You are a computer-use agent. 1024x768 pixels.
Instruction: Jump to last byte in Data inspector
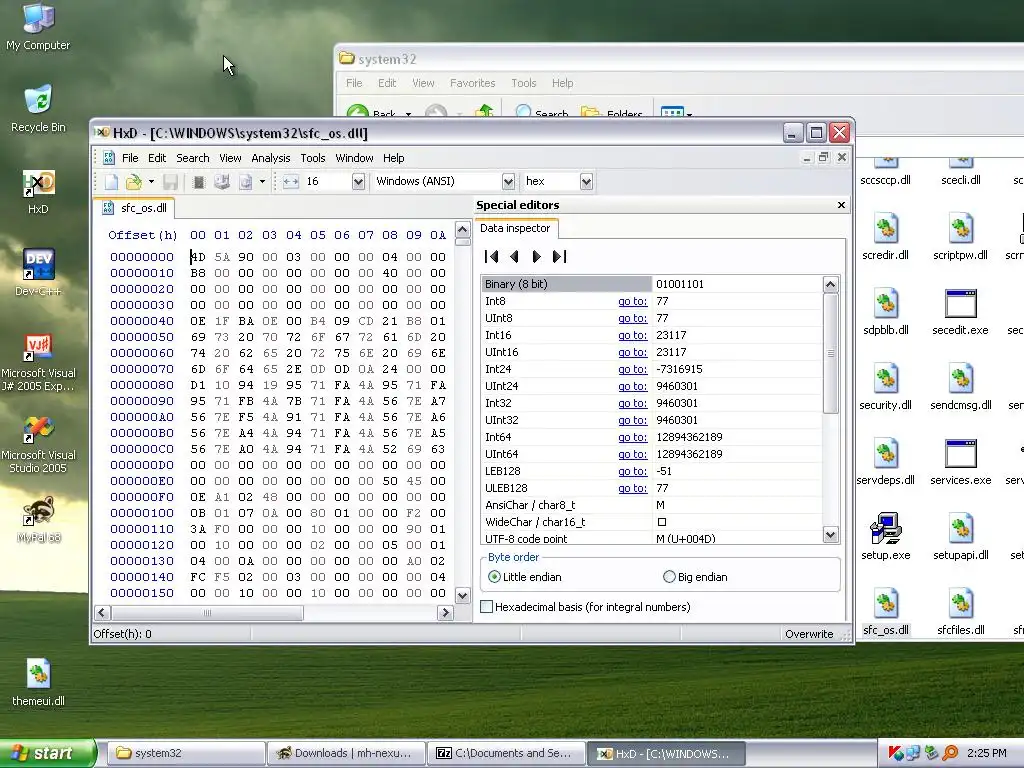[559, 257]
